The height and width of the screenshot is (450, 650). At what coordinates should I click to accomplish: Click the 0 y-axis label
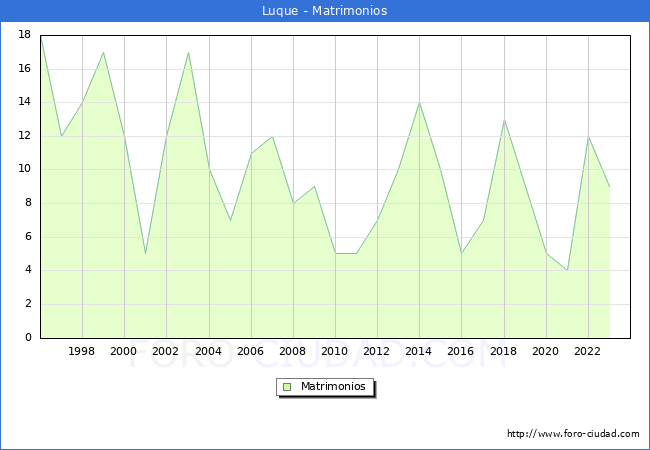29,337
